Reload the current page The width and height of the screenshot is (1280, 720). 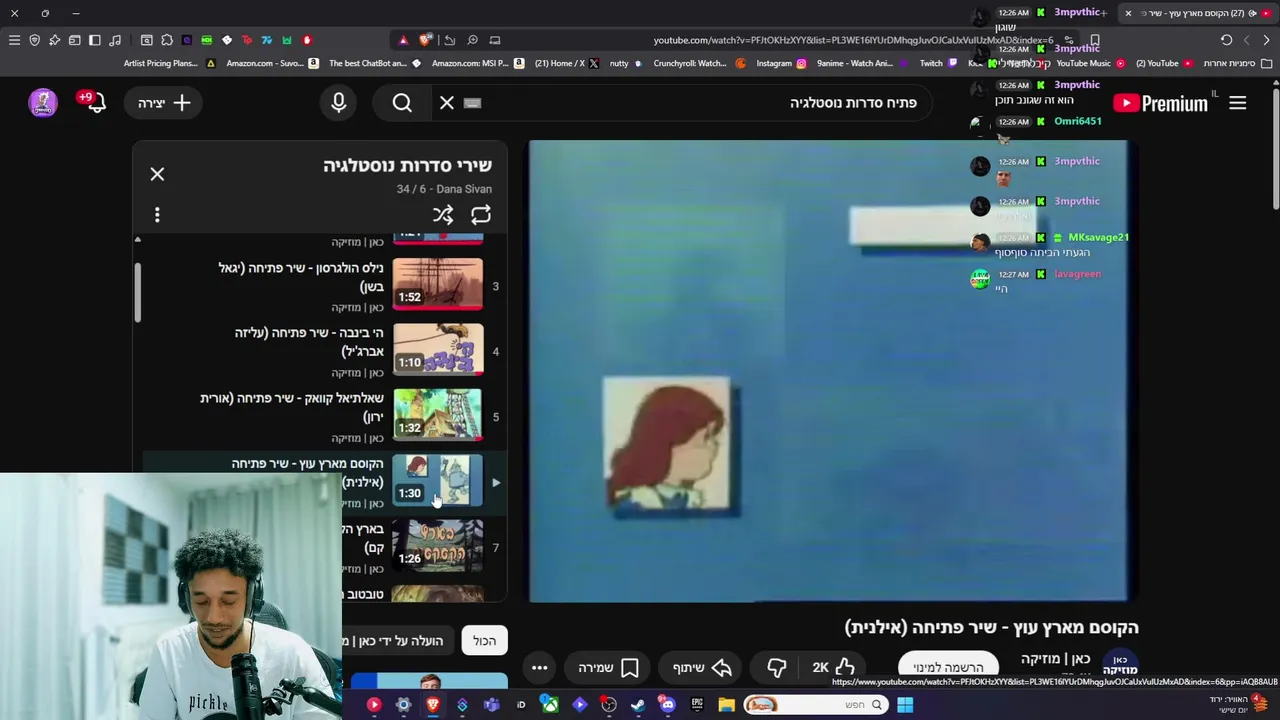tap(1226, 40)
